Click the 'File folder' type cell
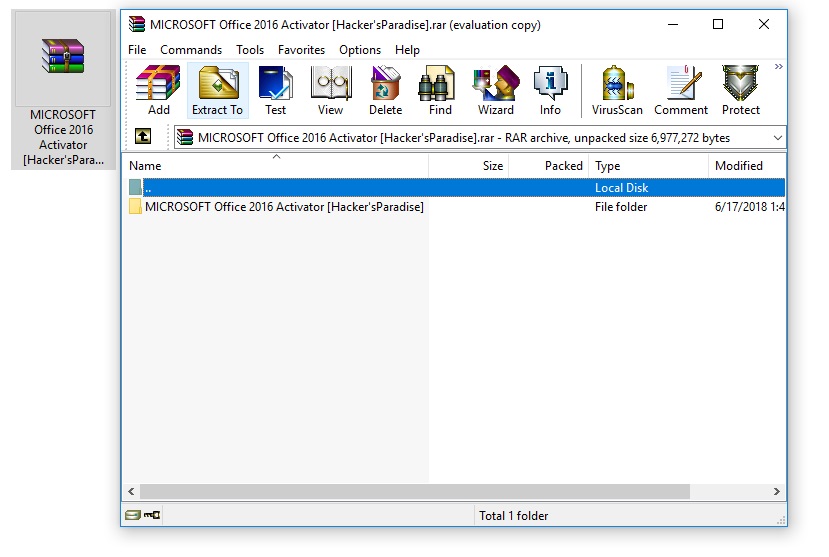This screenshot has width=829, height=557. tap(621, 207)
